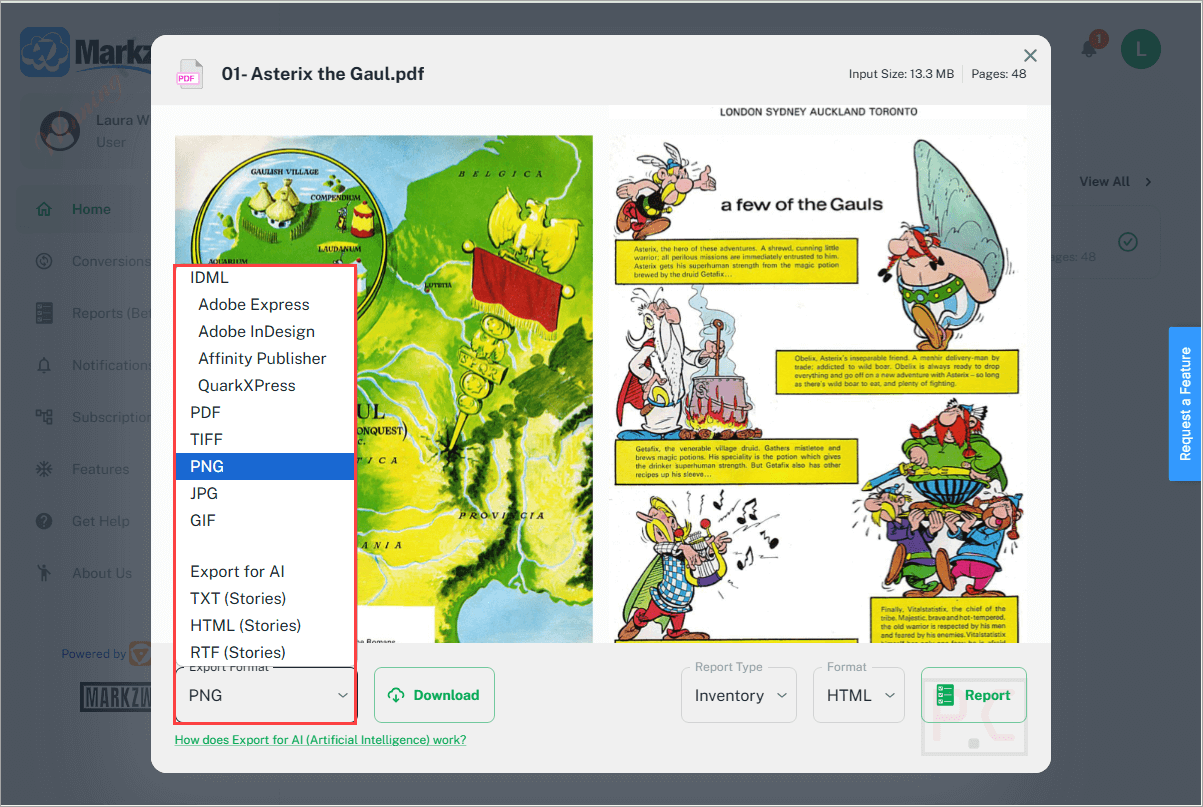Click Pages: 48 text

pos(999,74)
